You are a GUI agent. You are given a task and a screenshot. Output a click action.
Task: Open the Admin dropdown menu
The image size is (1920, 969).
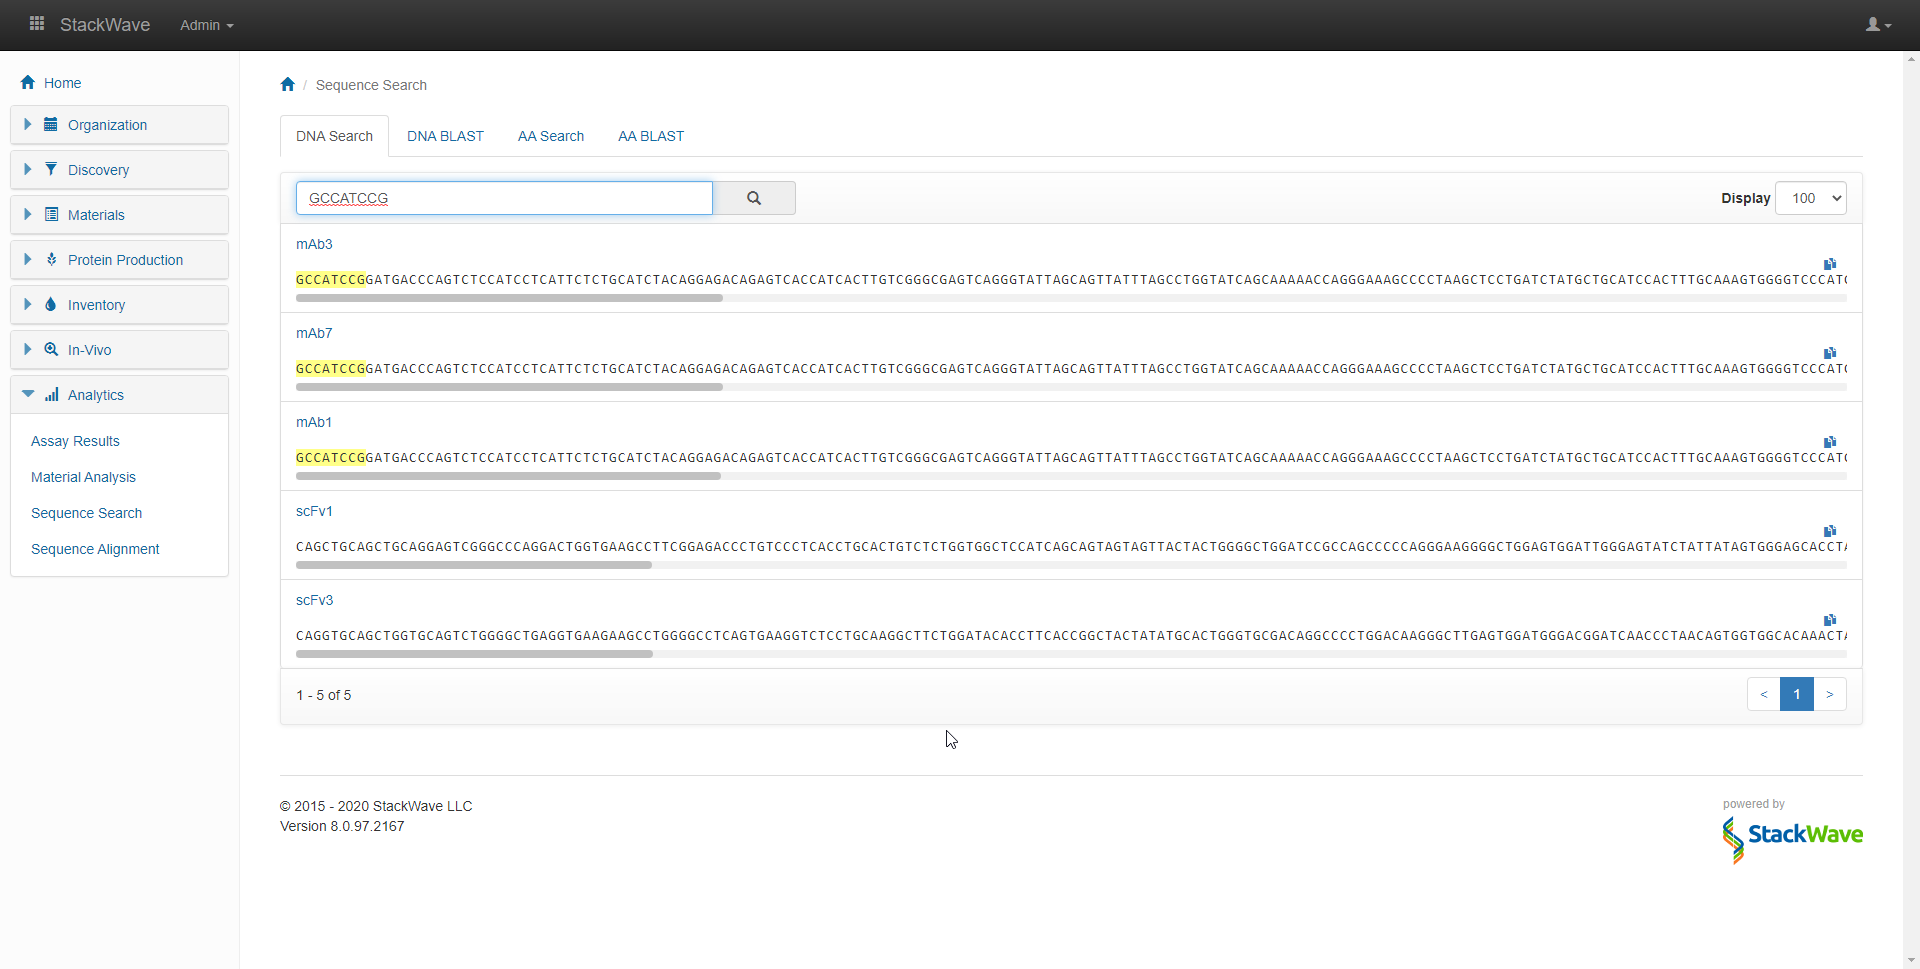[x=206, y=25]
